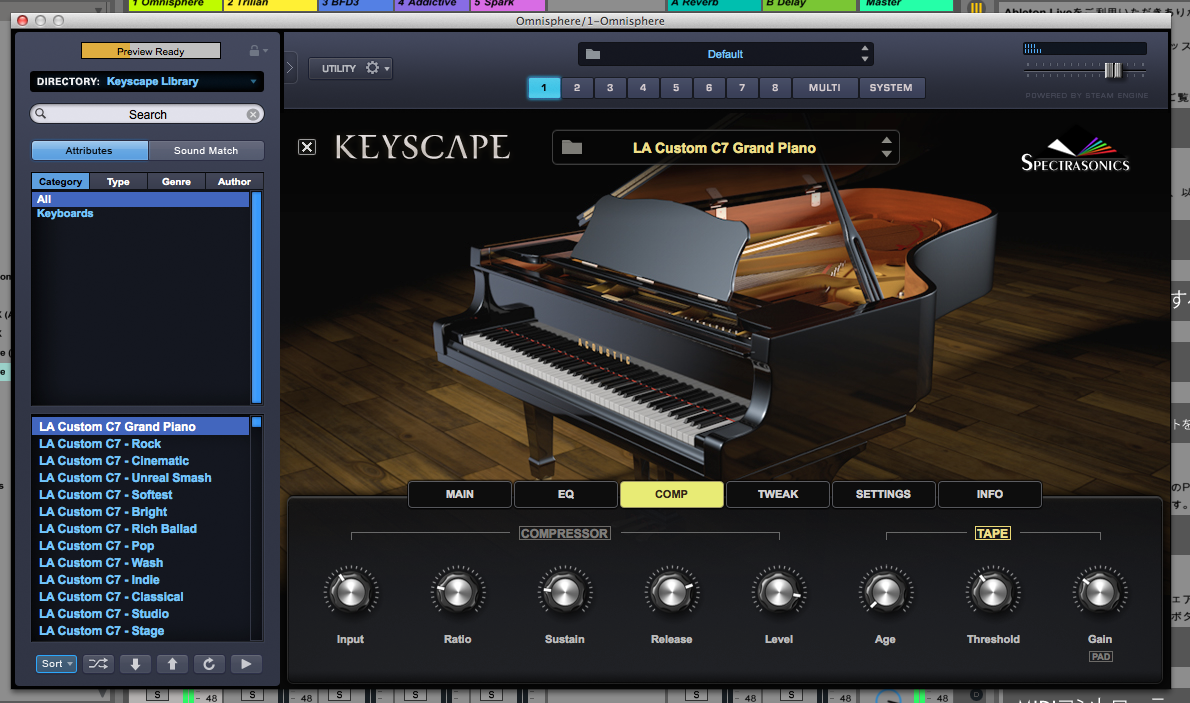Click the folder icon beside Default
The image size is (1190, 703).
(593, 54)
